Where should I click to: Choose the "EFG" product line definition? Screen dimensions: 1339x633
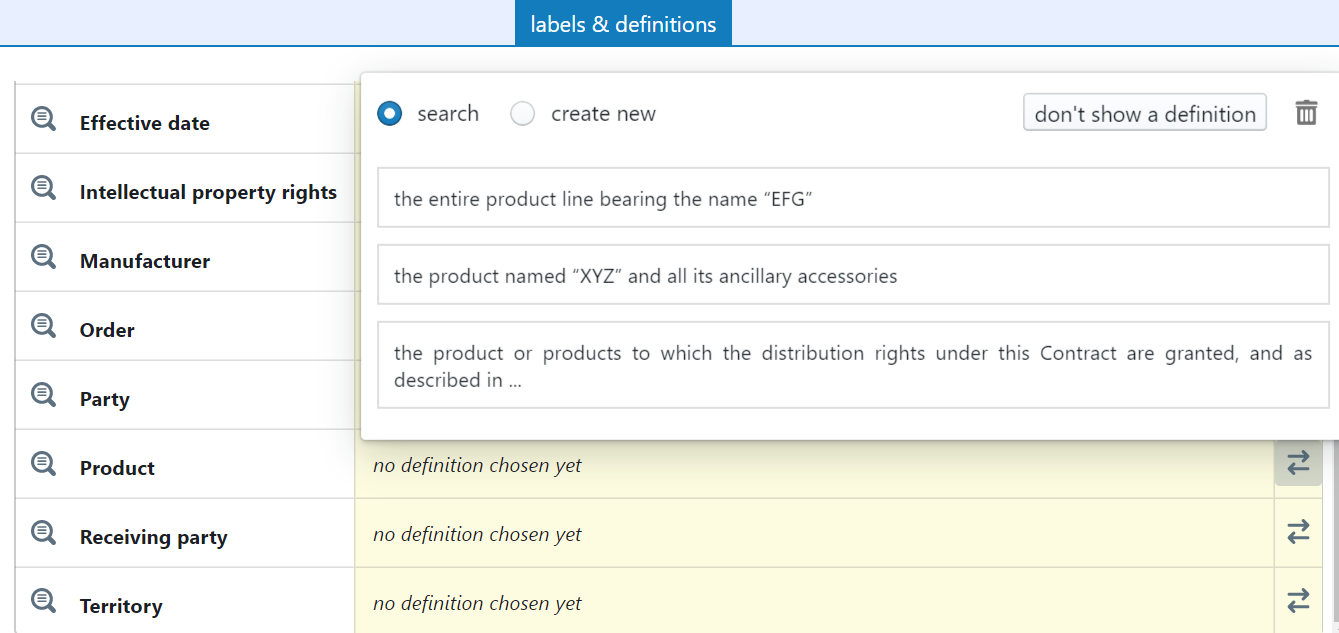pyautogui.click(x=853, y=198)
